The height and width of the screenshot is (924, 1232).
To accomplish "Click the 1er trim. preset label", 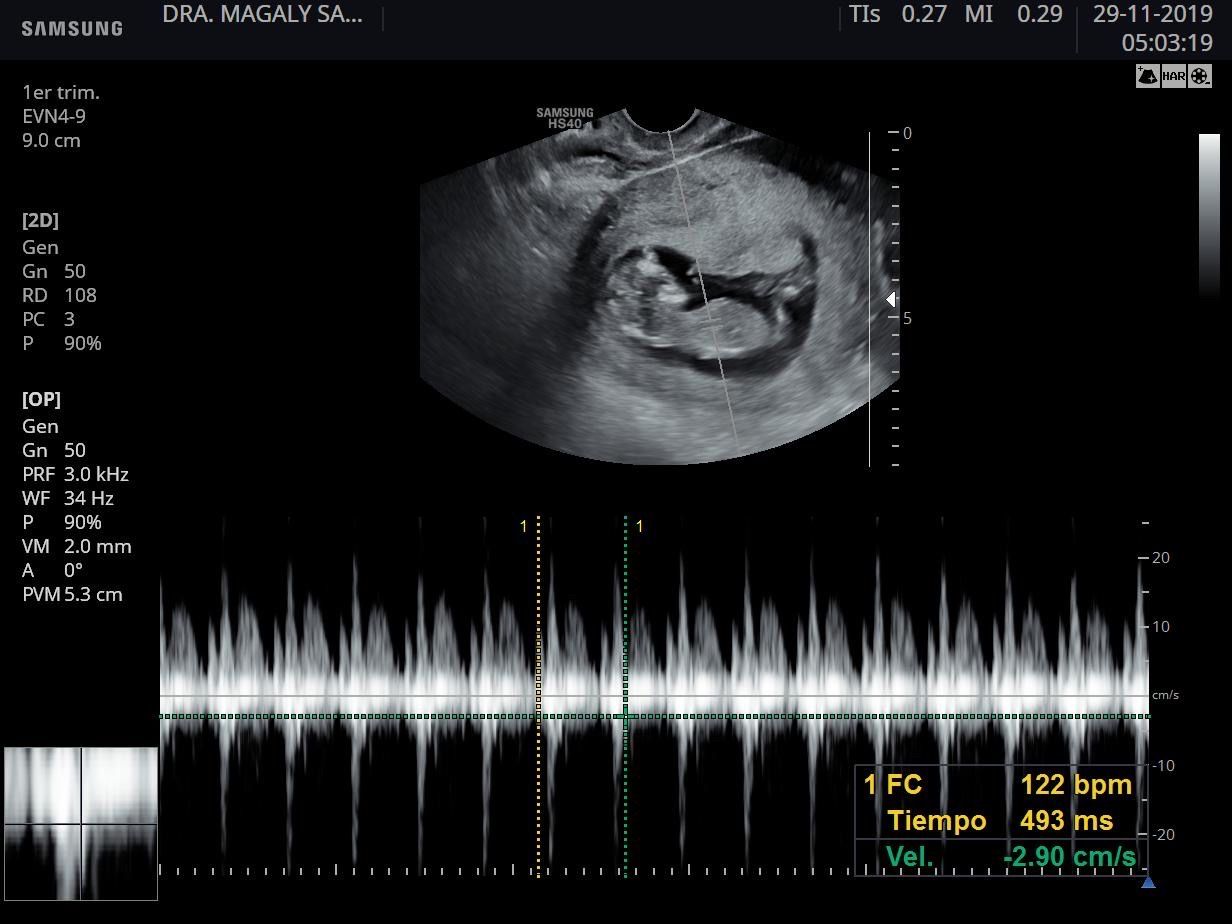I will click(61, 92).
